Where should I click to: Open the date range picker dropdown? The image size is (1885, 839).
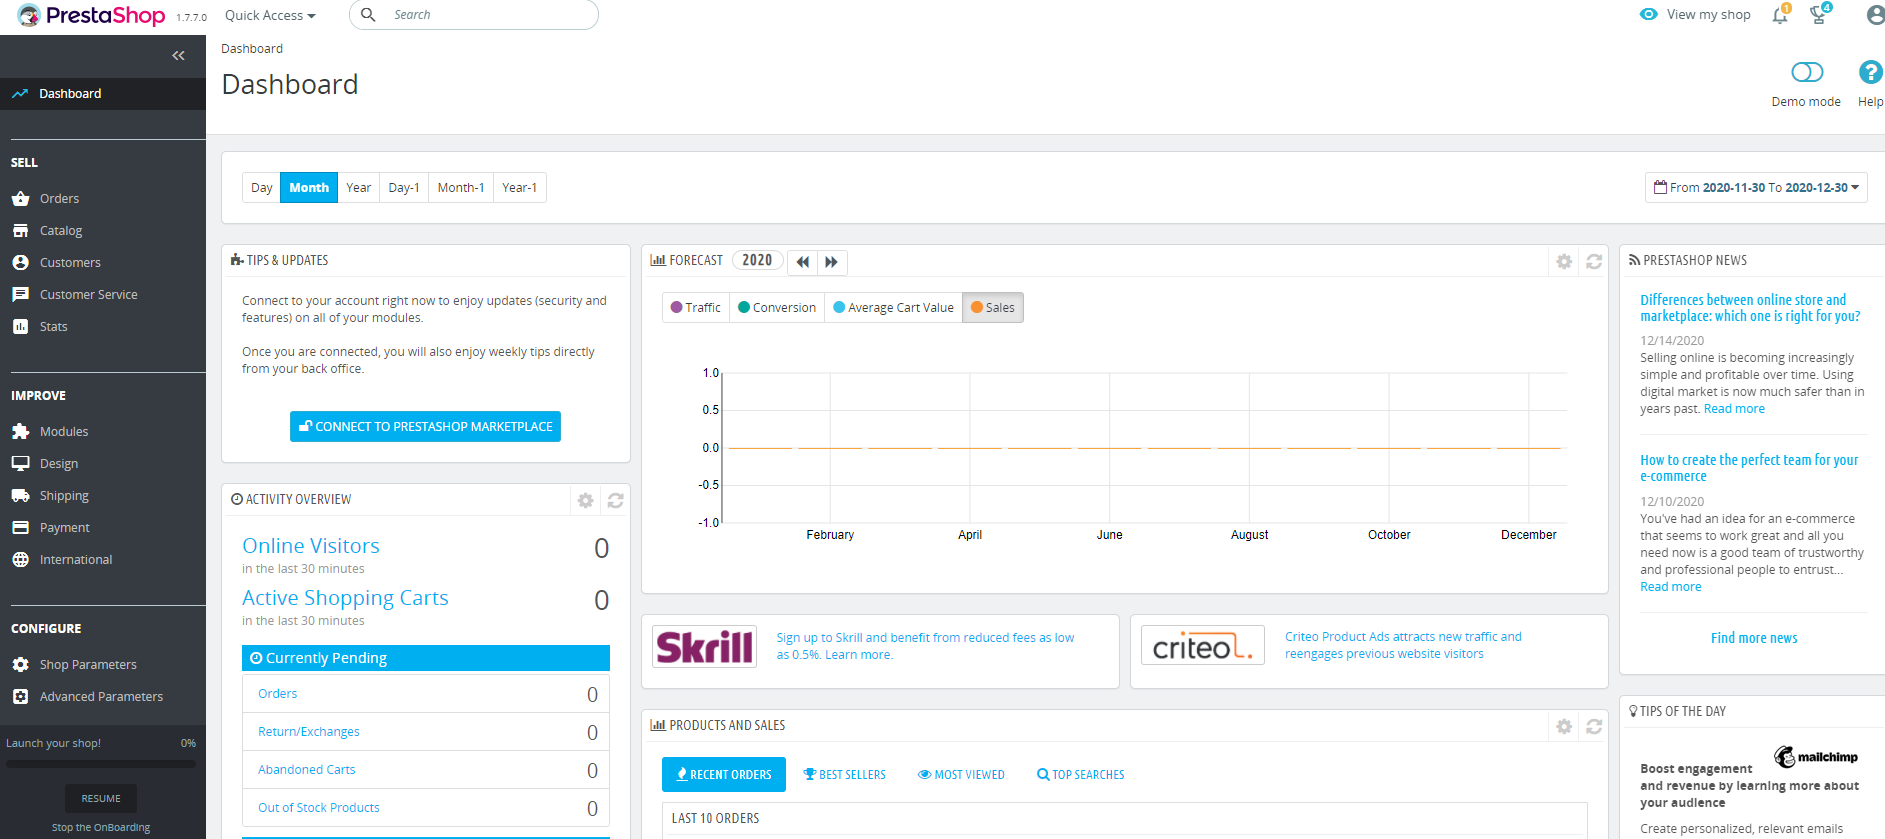(1756, 188)
